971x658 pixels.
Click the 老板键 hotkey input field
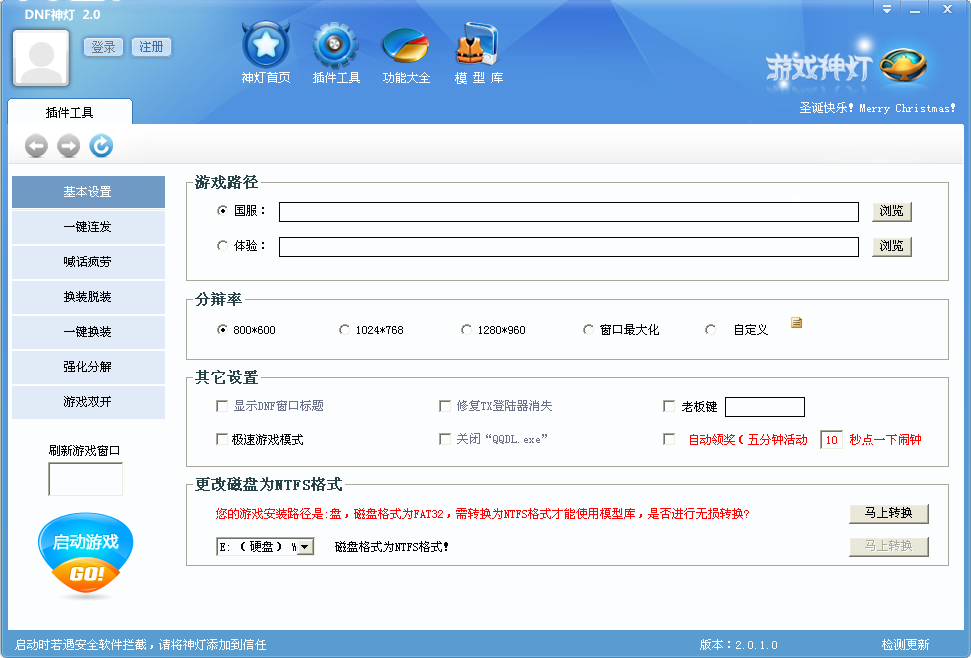(765, 407)
